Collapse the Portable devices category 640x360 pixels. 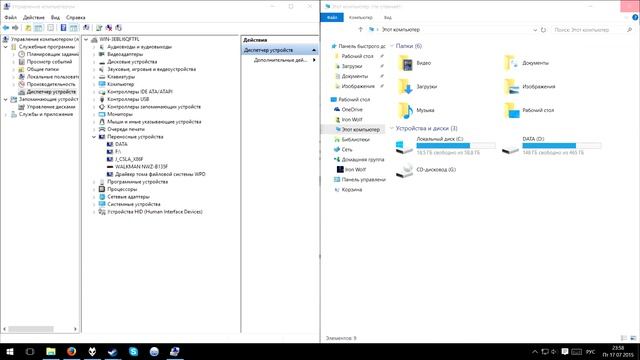click(94, 137)
